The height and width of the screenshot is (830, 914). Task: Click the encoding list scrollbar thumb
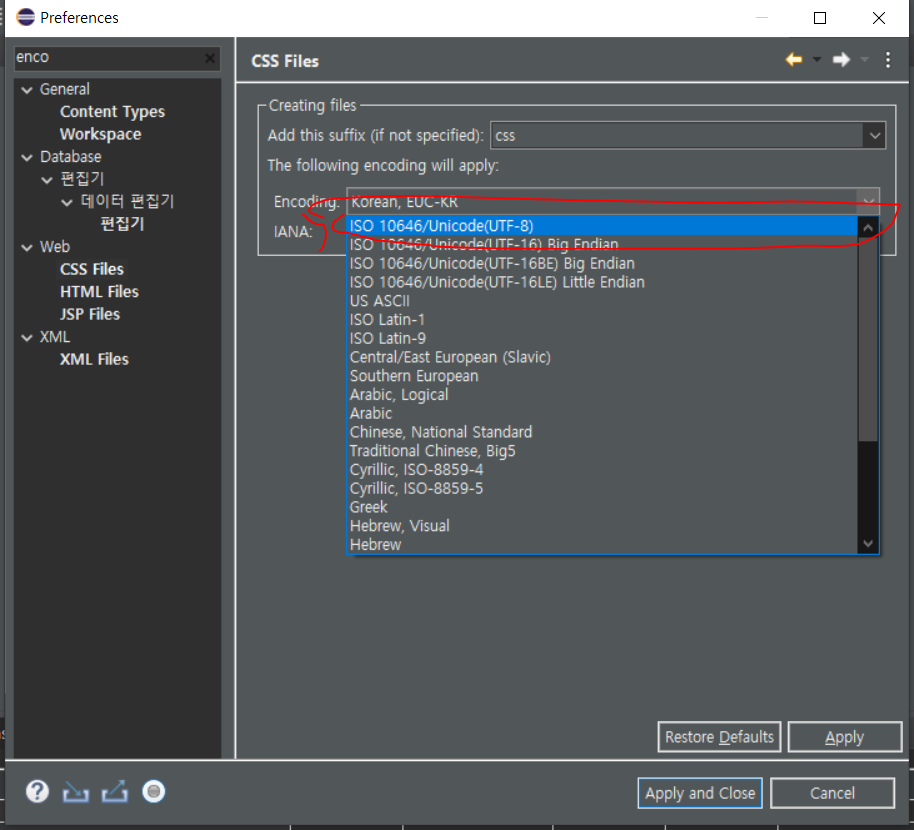[x=868, y=339]
